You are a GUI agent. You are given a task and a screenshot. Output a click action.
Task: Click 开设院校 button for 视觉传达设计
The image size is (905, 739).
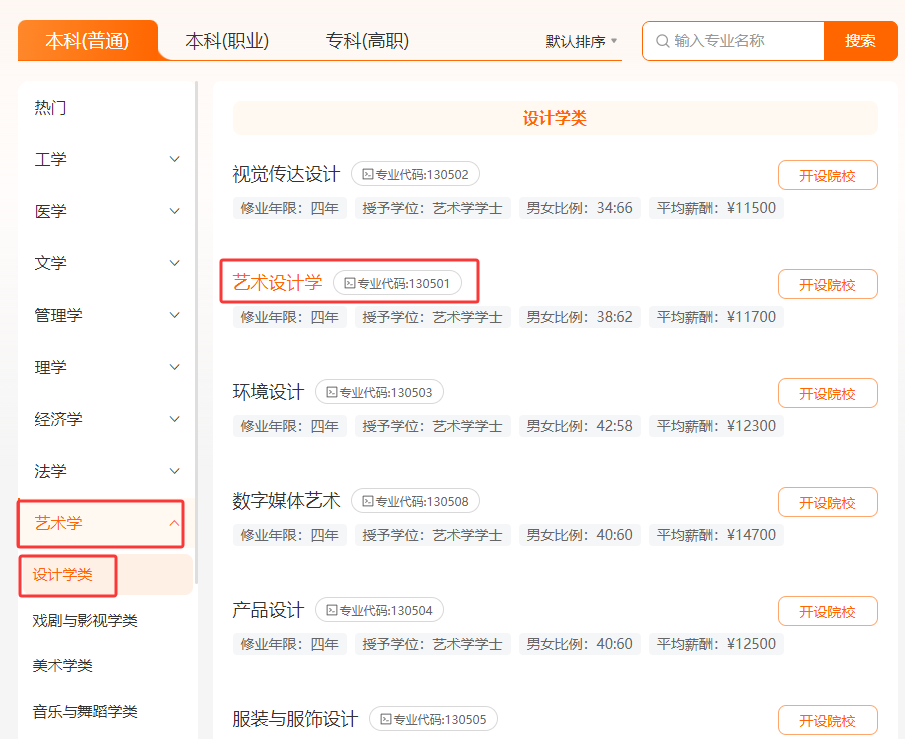tap(827, 175)
